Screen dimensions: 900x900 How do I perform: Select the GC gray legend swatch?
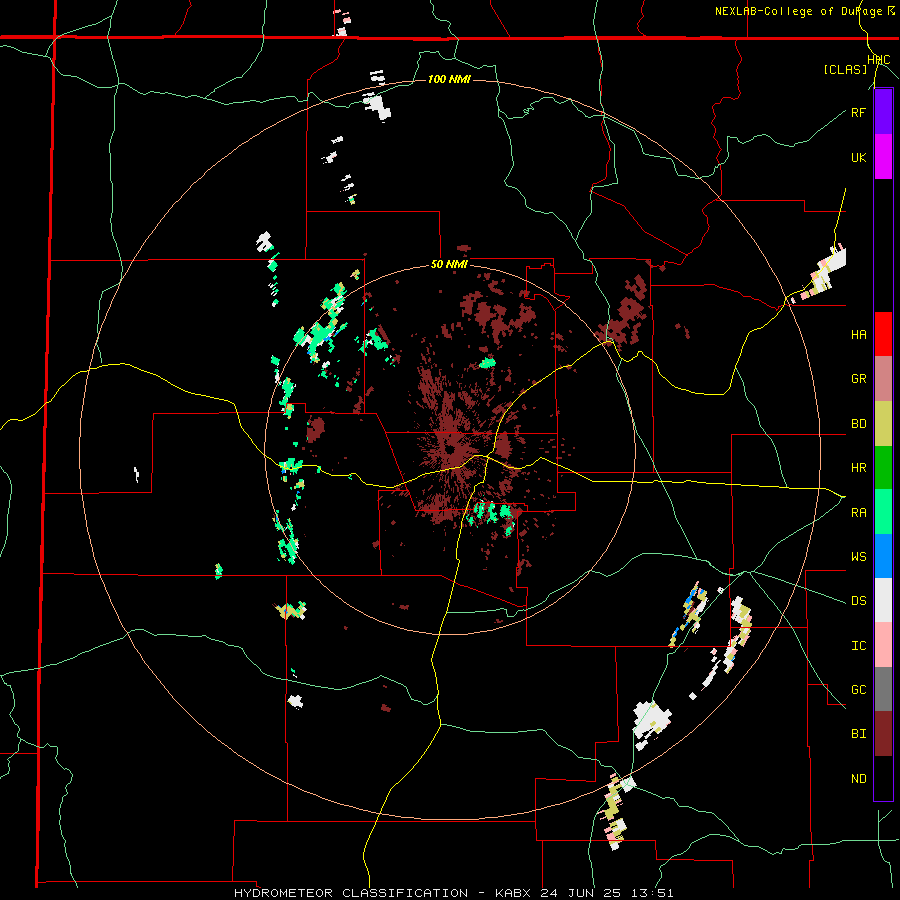[x=883, y=689]
